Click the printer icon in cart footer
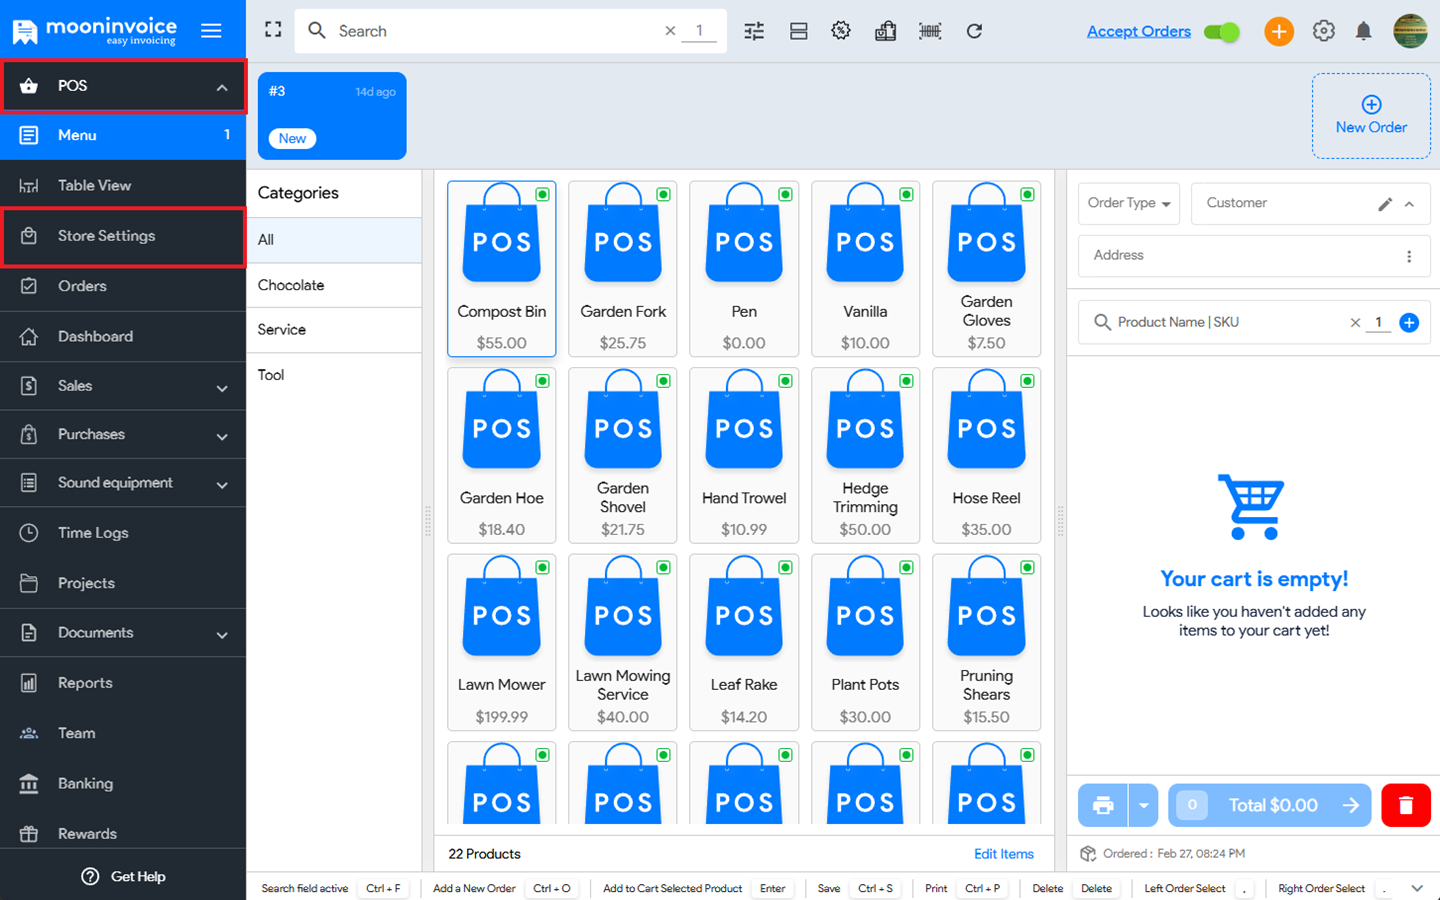Viewport: 1440px width, 900px height. pos(1103,805)
